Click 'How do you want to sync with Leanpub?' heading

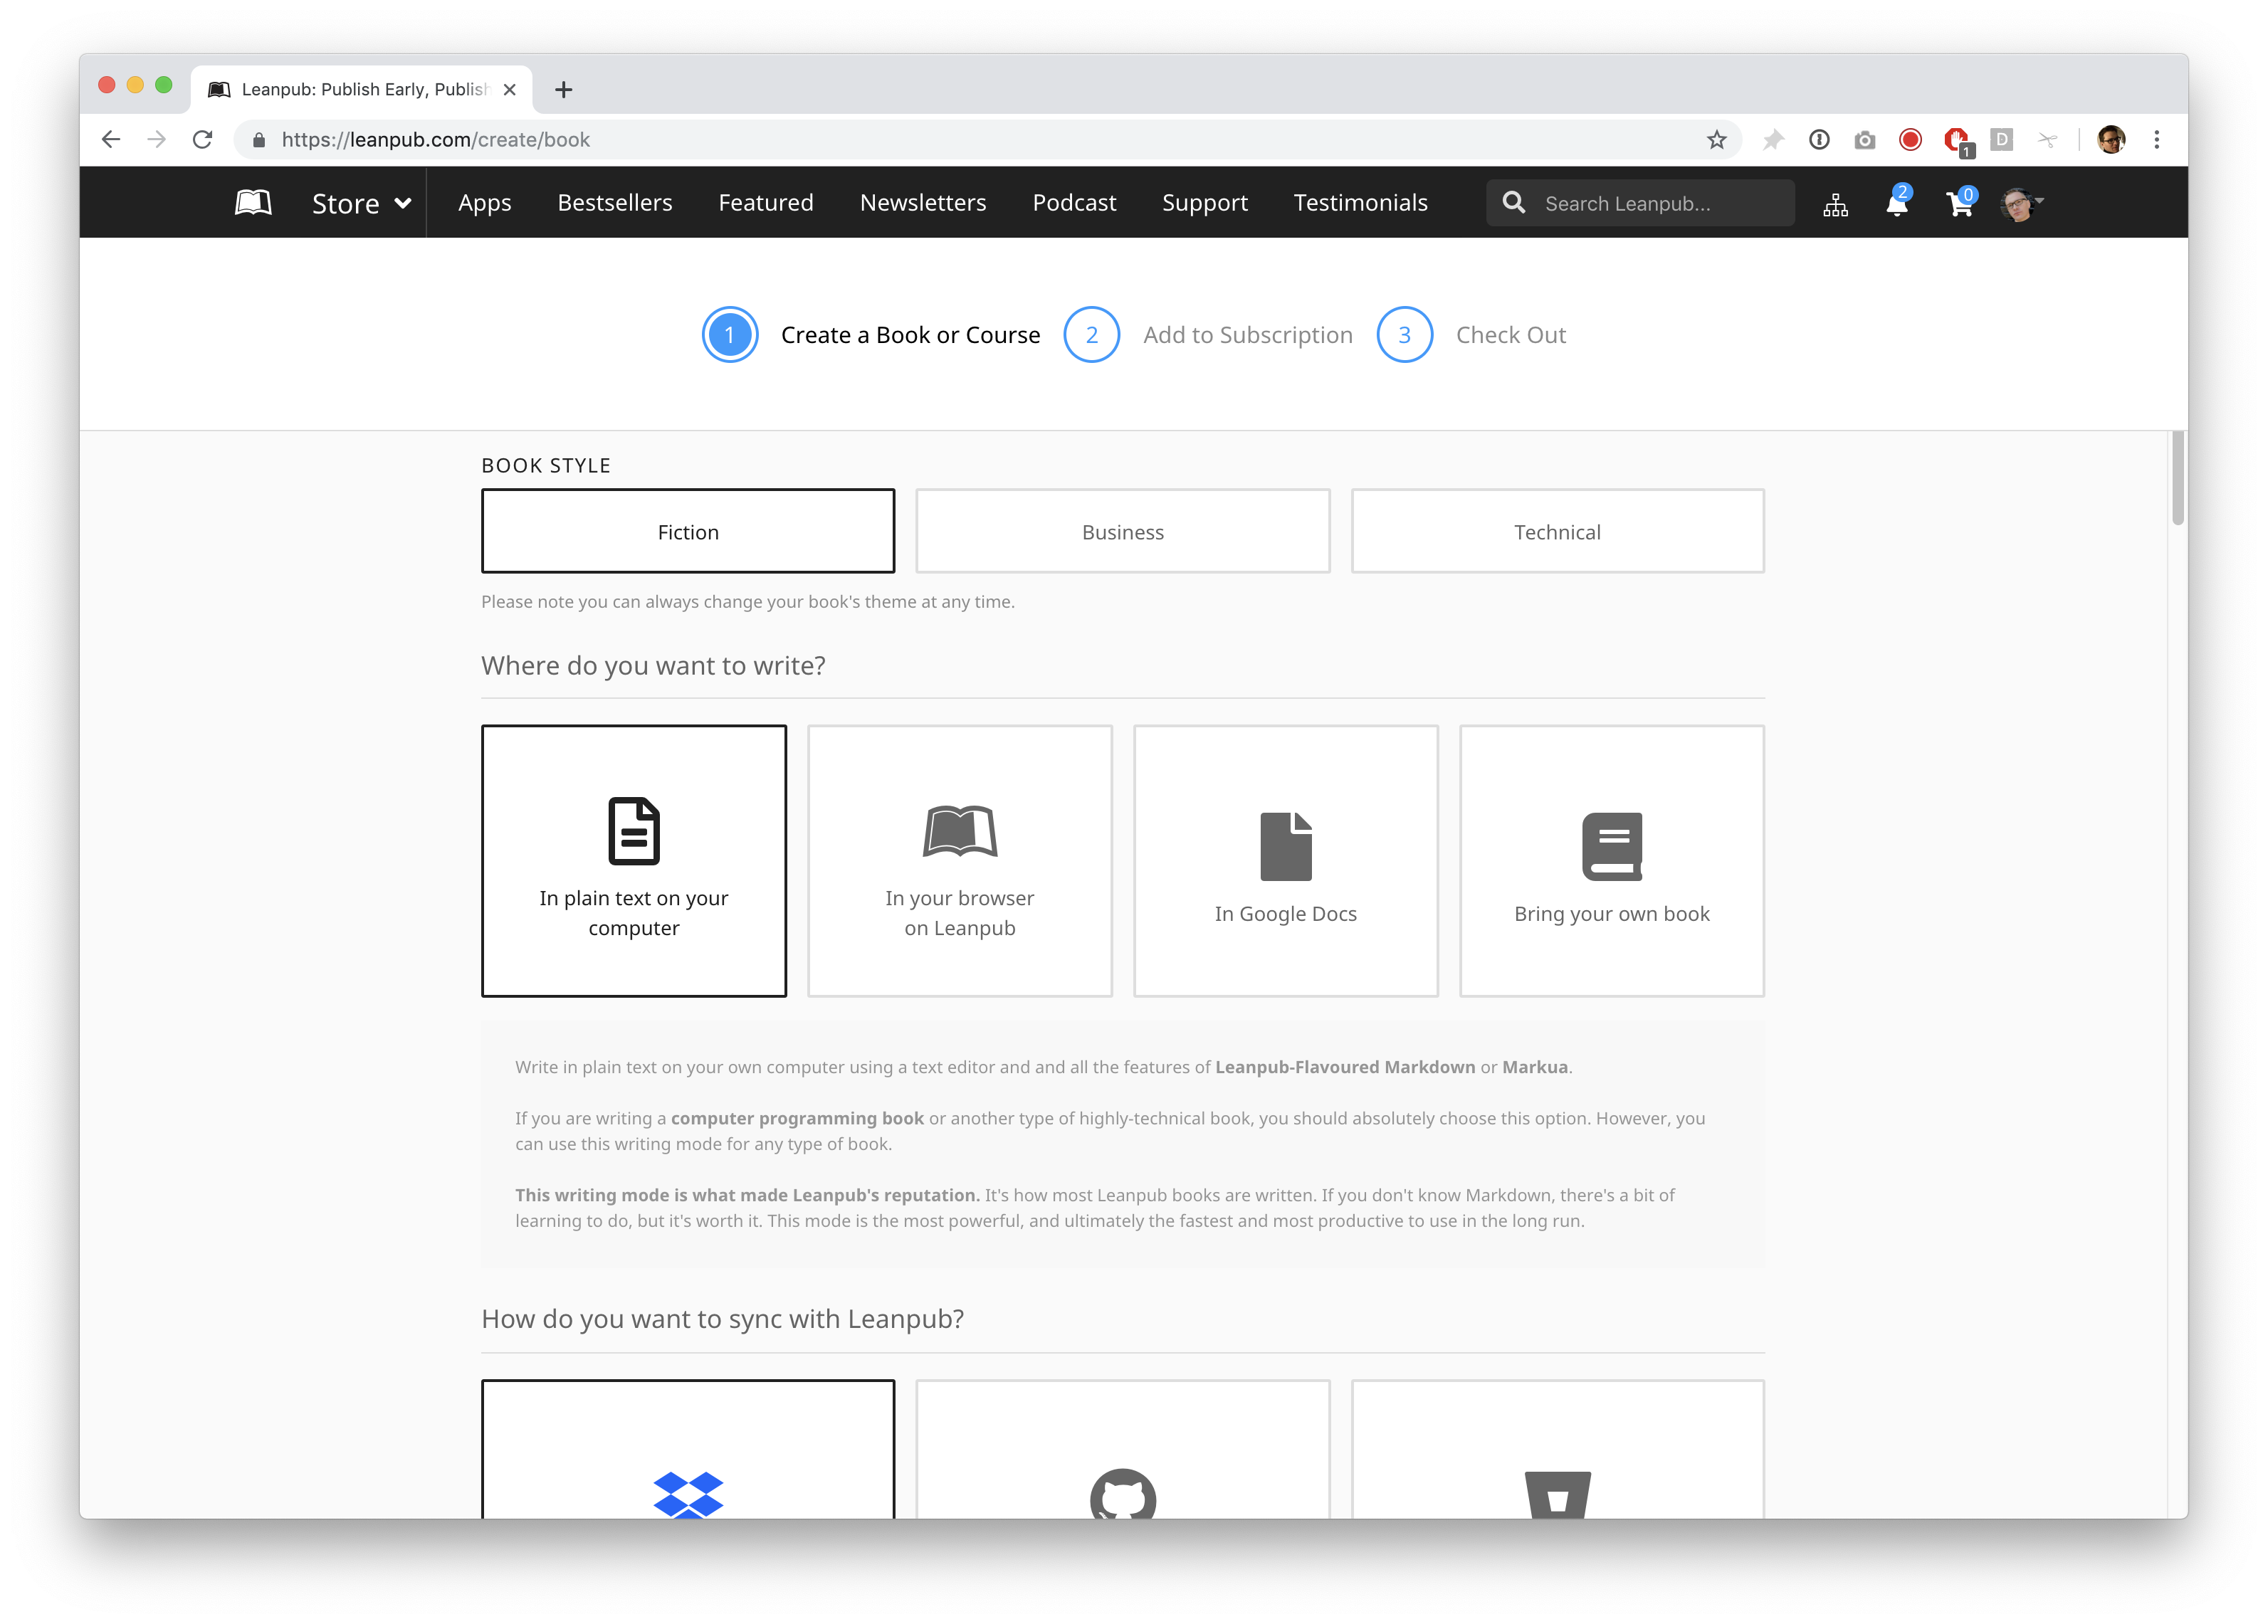(x=722, y=1318)
